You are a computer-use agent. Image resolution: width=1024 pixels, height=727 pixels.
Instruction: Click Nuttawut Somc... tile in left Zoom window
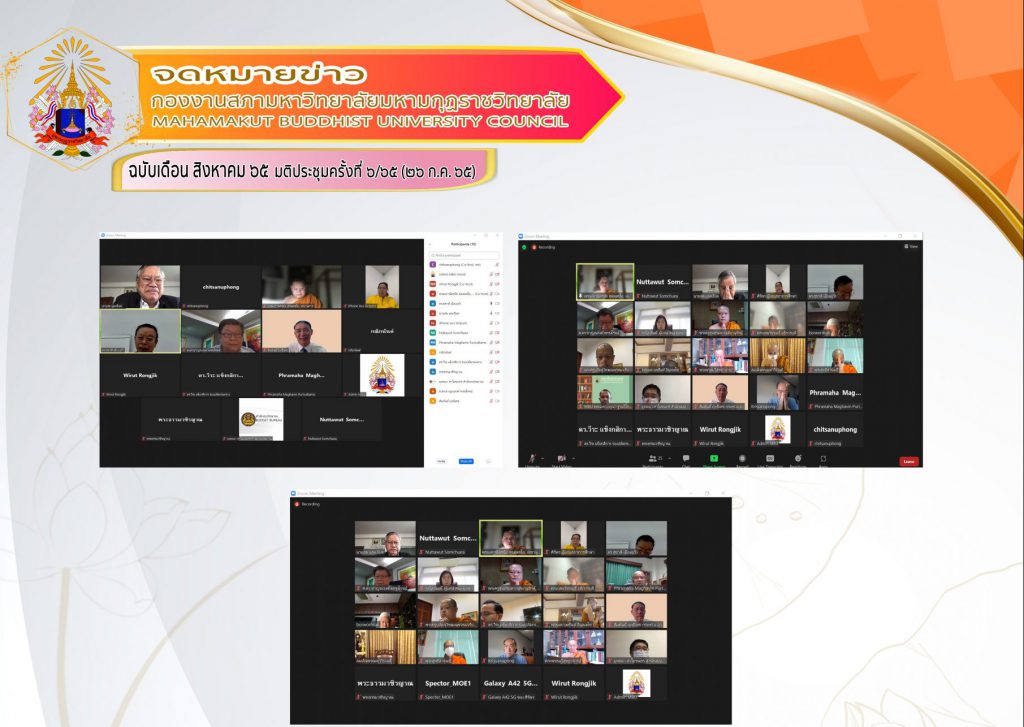click(x=342, y=419)
